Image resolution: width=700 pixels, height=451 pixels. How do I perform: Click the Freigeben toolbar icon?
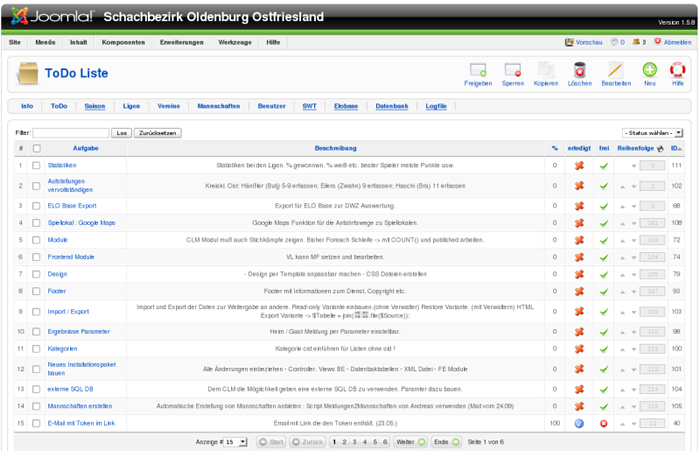[478, 72]
